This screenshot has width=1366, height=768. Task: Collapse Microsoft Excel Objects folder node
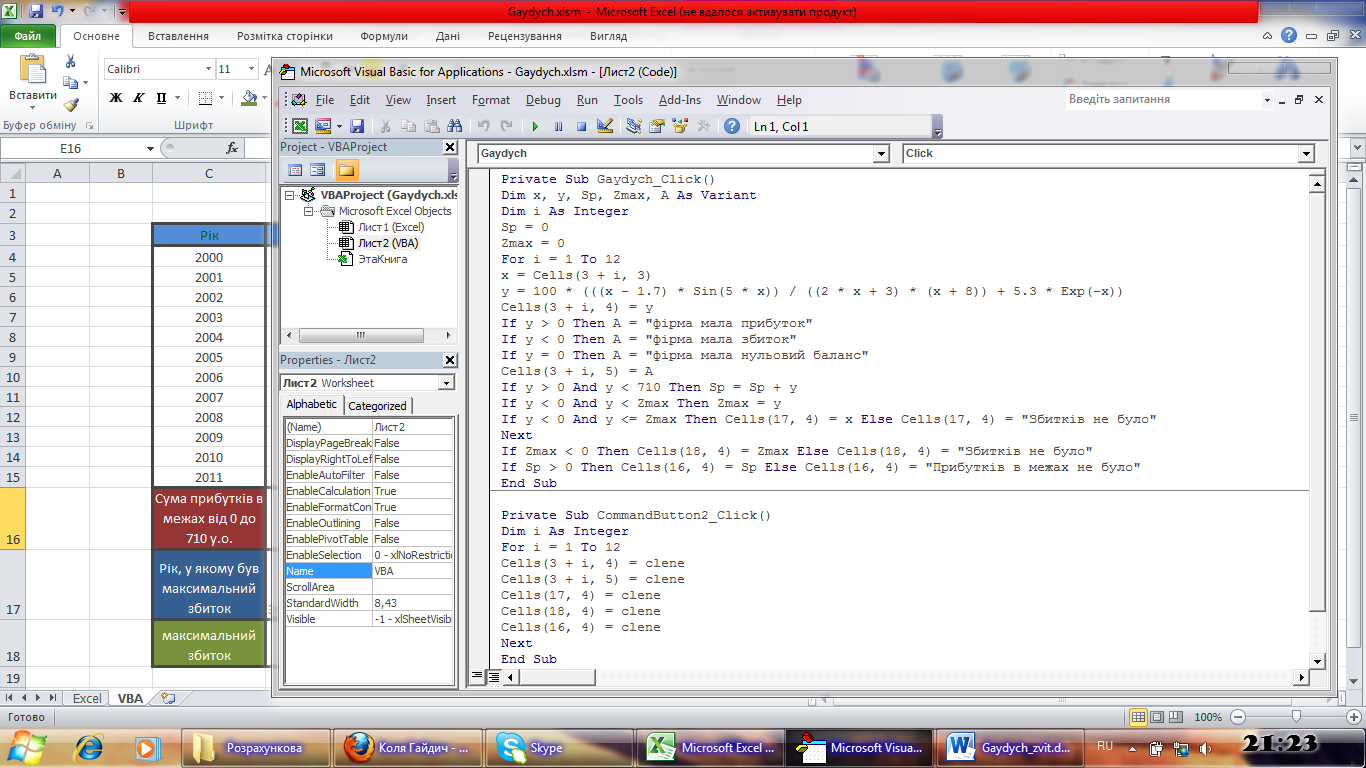309,211
